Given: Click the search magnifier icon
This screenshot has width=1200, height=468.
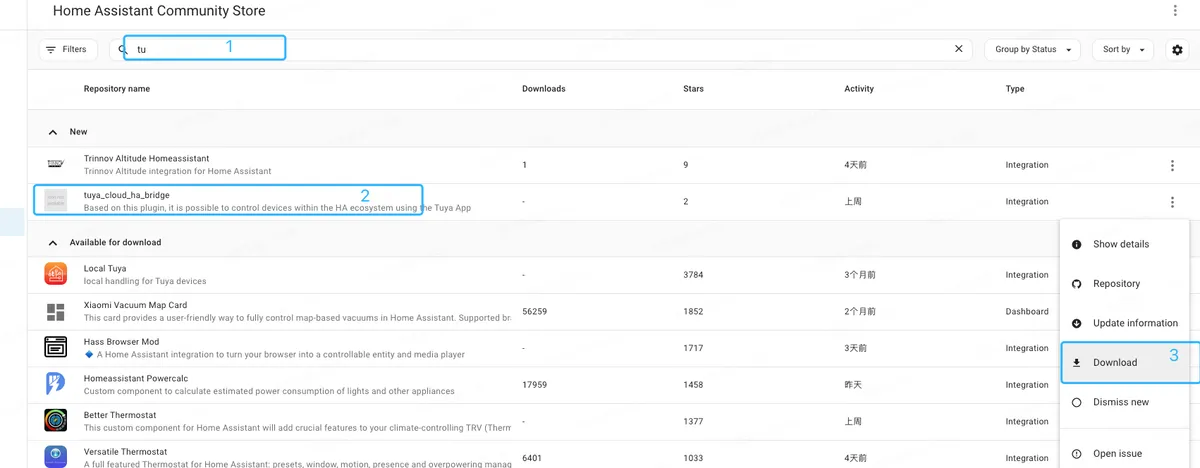Looking at the screenshot, I should (x=123, y=49).
